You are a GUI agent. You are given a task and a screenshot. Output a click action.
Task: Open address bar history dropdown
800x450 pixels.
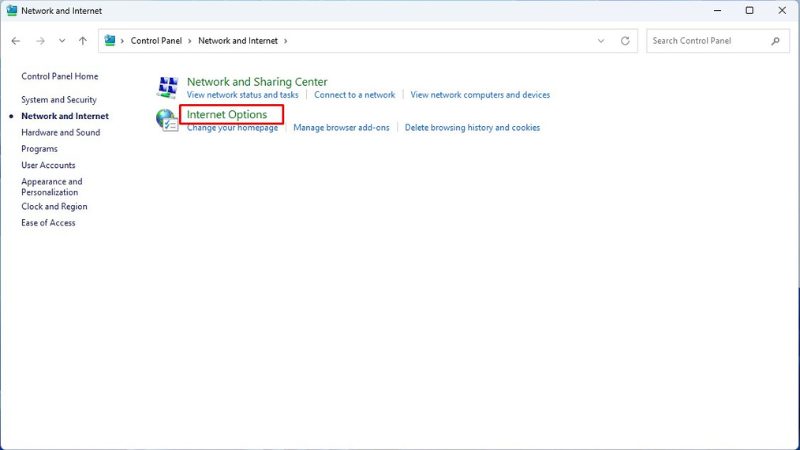click(601, 41)
